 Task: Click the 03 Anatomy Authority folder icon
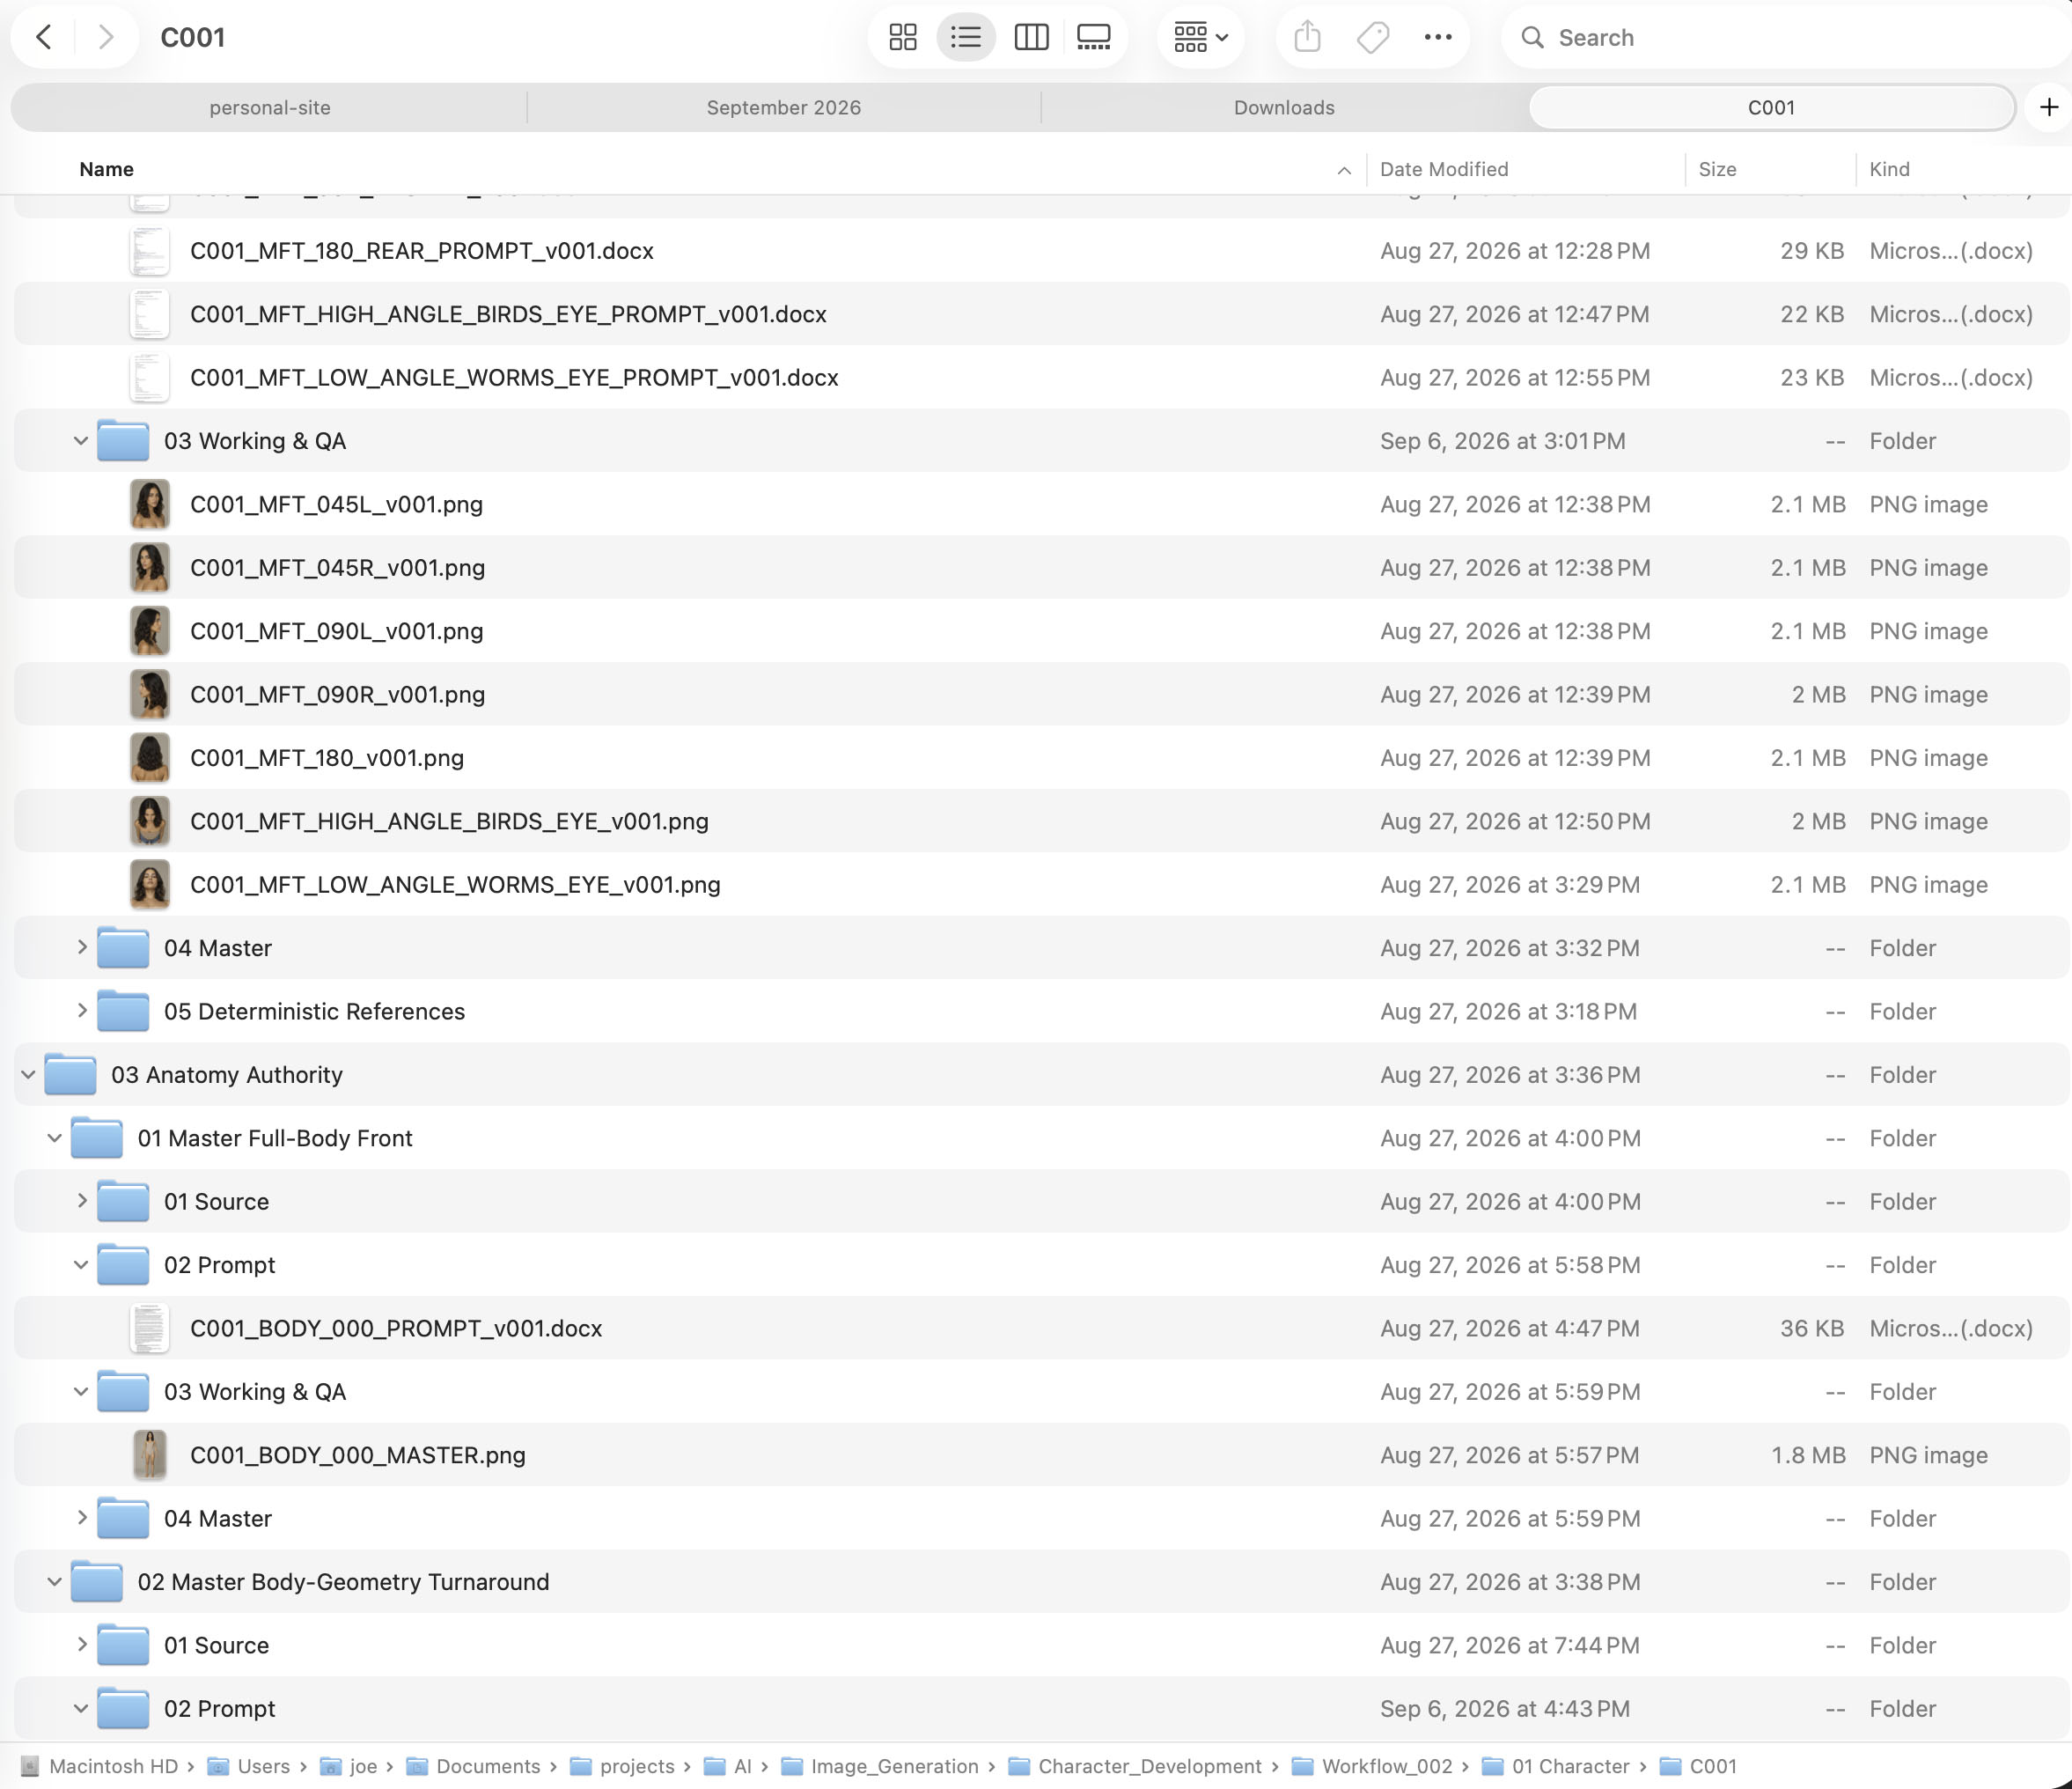(70, 1074)
